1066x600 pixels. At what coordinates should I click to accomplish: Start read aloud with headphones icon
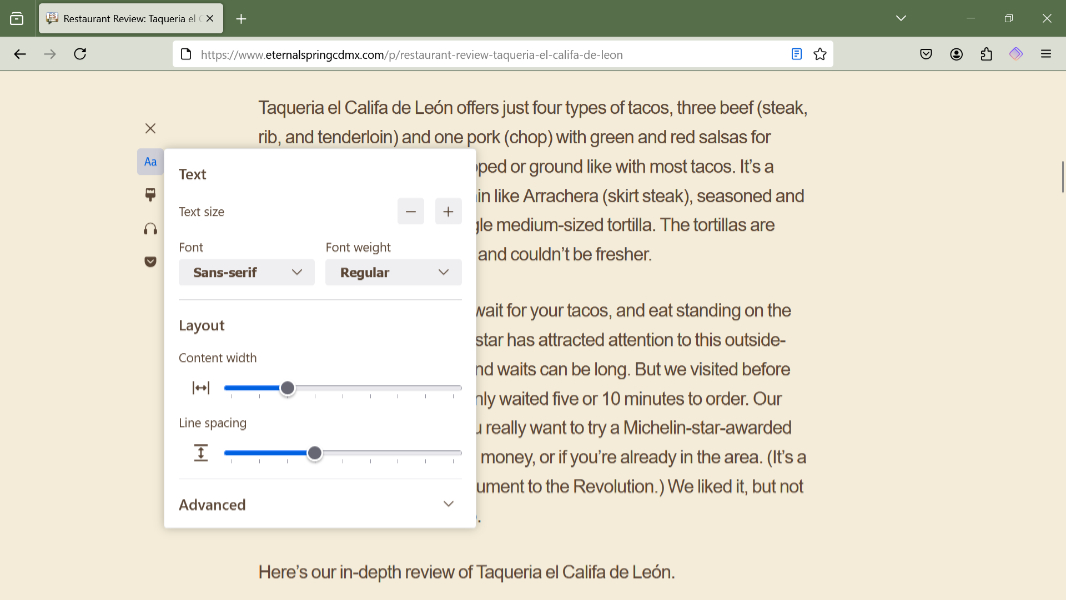(150, 229)
